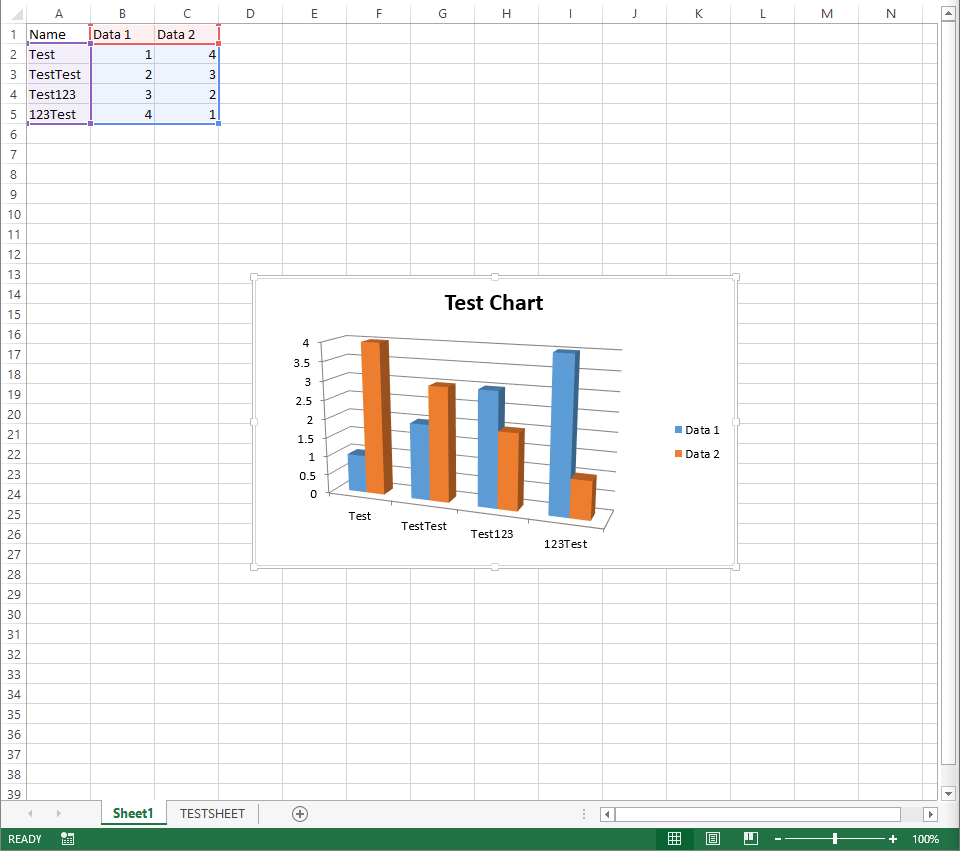Image resolution: width=960 pixels, height=851 pixels.
Task: Click the zoom slider handle
Action: [x=835, y=839]
